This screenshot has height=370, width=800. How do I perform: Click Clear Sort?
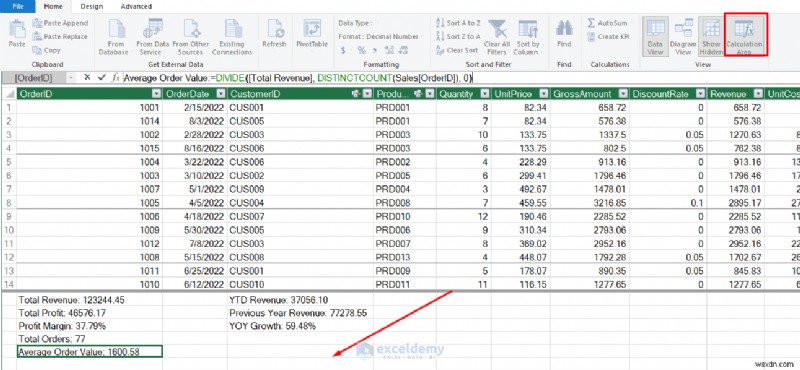point(457,50)
